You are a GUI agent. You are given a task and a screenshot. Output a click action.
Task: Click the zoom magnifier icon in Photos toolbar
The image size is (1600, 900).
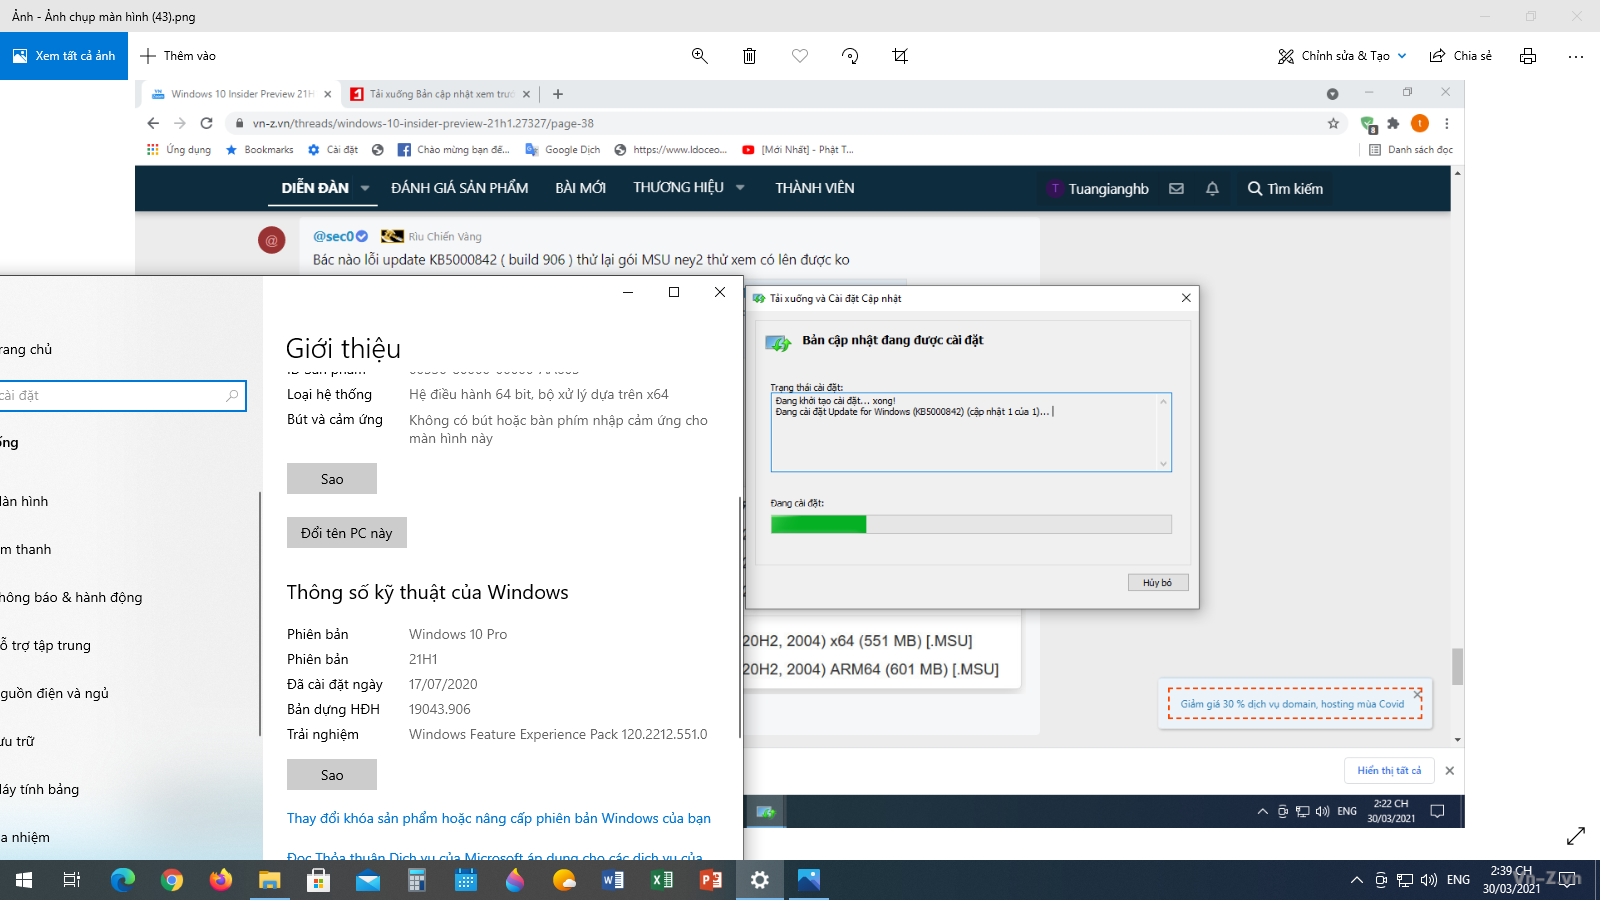pyautogui.click(x=700, y=56)
